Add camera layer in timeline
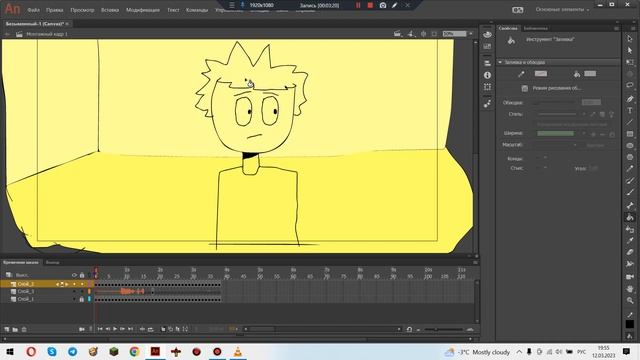Image resolution: width=640 pixels, height=360 pixels. tap(82, 329)
